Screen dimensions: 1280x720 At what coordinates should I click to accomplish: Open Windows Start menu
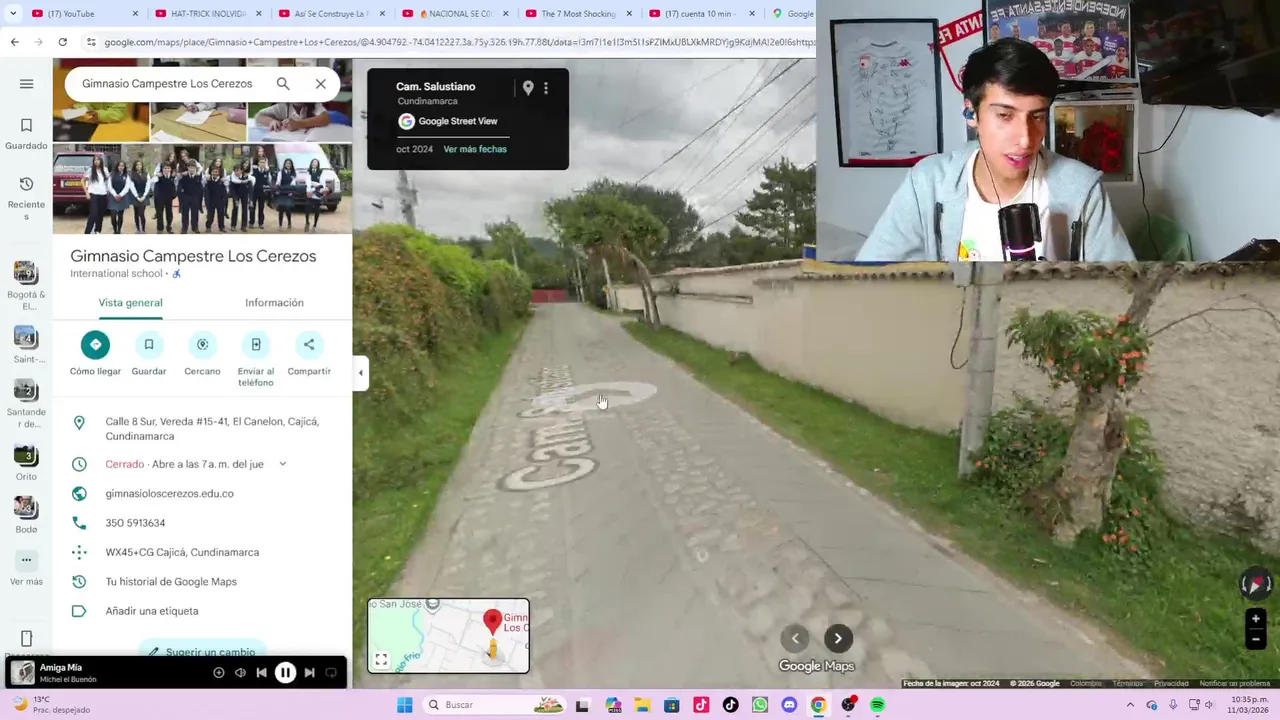click(x=404, y=705)
